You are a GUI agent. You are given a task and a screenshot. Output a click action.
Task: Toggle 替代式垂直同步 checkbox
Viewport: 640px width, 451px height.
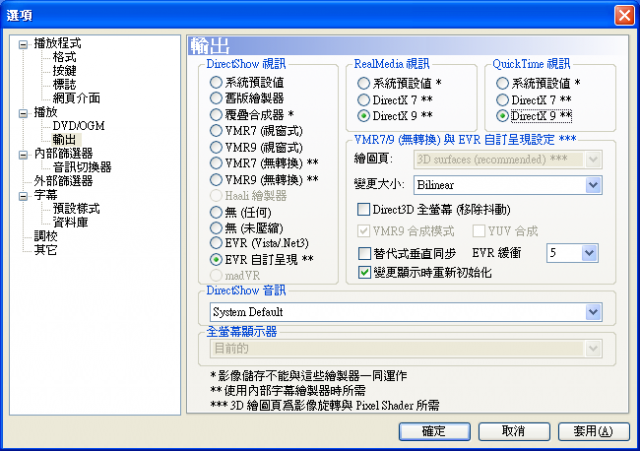(364, 253)
